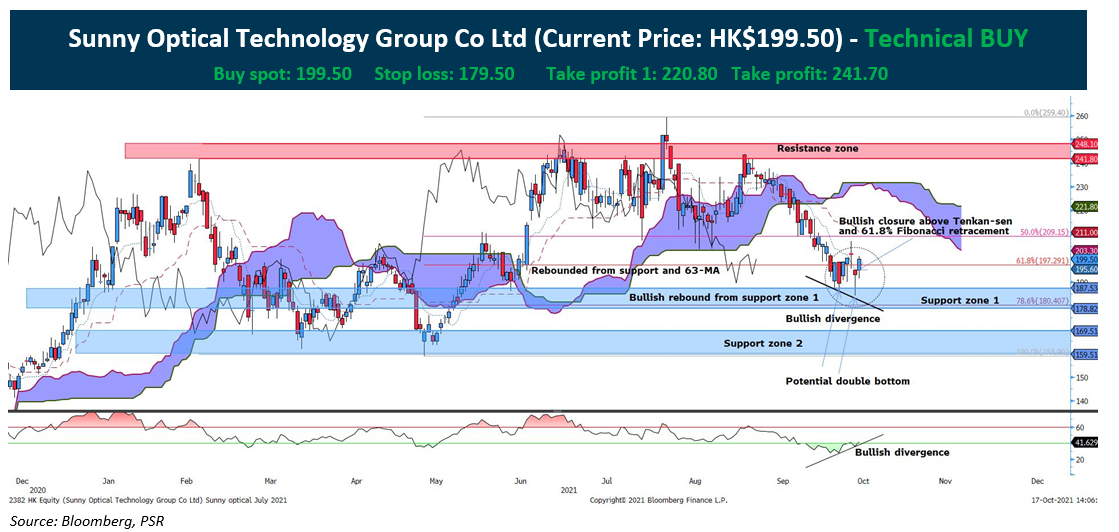This screenshot has height=532, width=1119.
Task: Click the 140 price axis value
Action: tap(1082, 401)
